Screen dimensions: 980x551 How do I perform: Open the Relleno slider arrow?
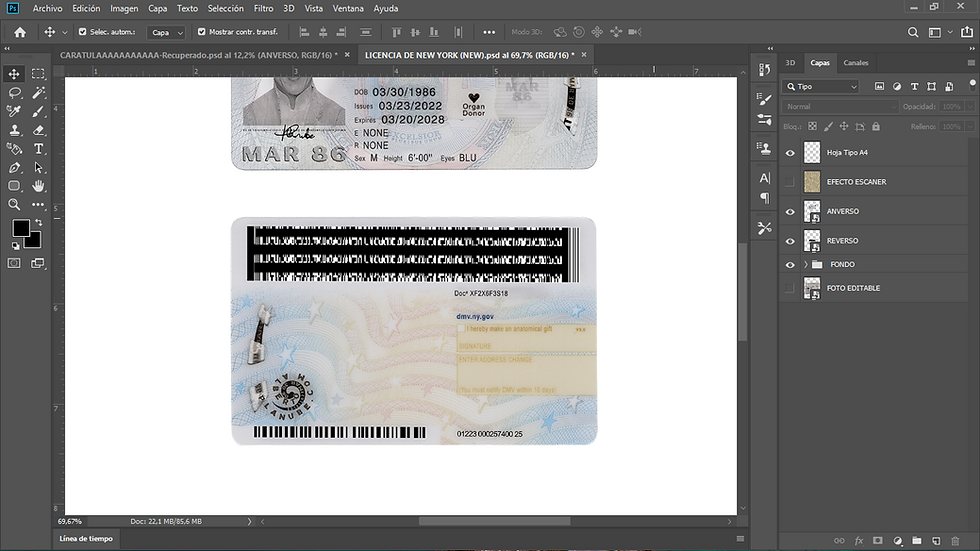970,126
